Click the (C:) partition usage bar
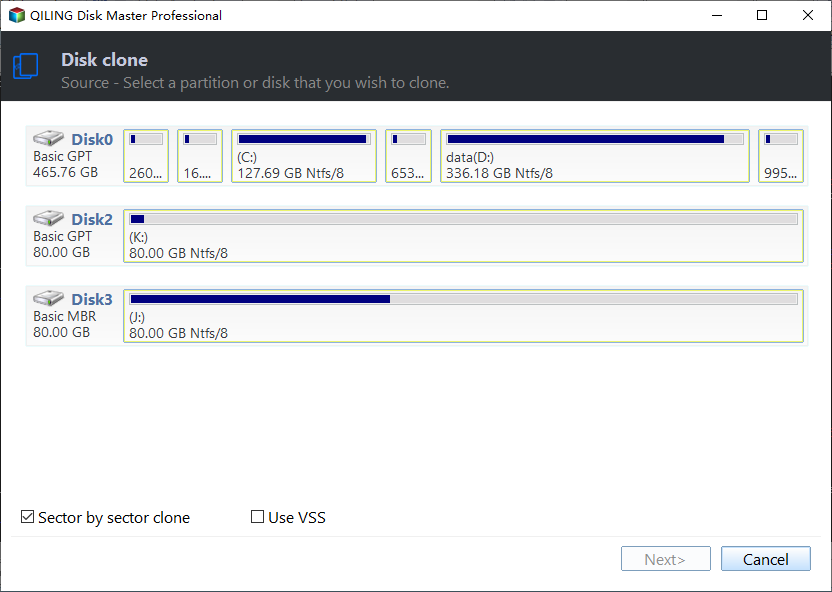Image resolution: width=832 pixels, height=592 pixels. click(x=304, y=140)
